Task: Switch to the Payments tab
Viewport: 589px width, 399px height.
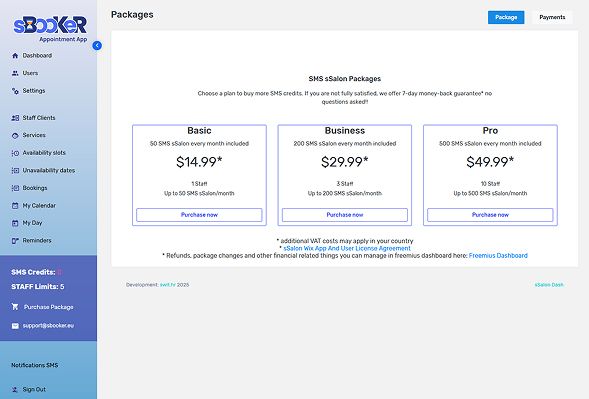Action: pos(552,17)
